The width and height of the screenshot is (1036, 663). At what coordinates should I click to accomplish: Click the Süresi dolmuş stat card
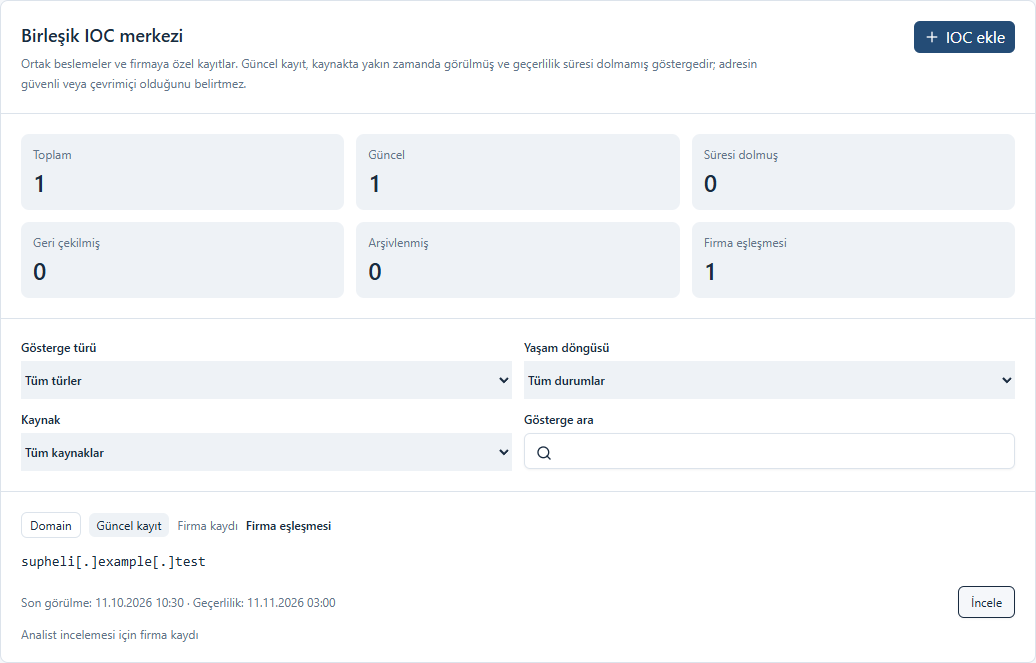pos(853,172)
